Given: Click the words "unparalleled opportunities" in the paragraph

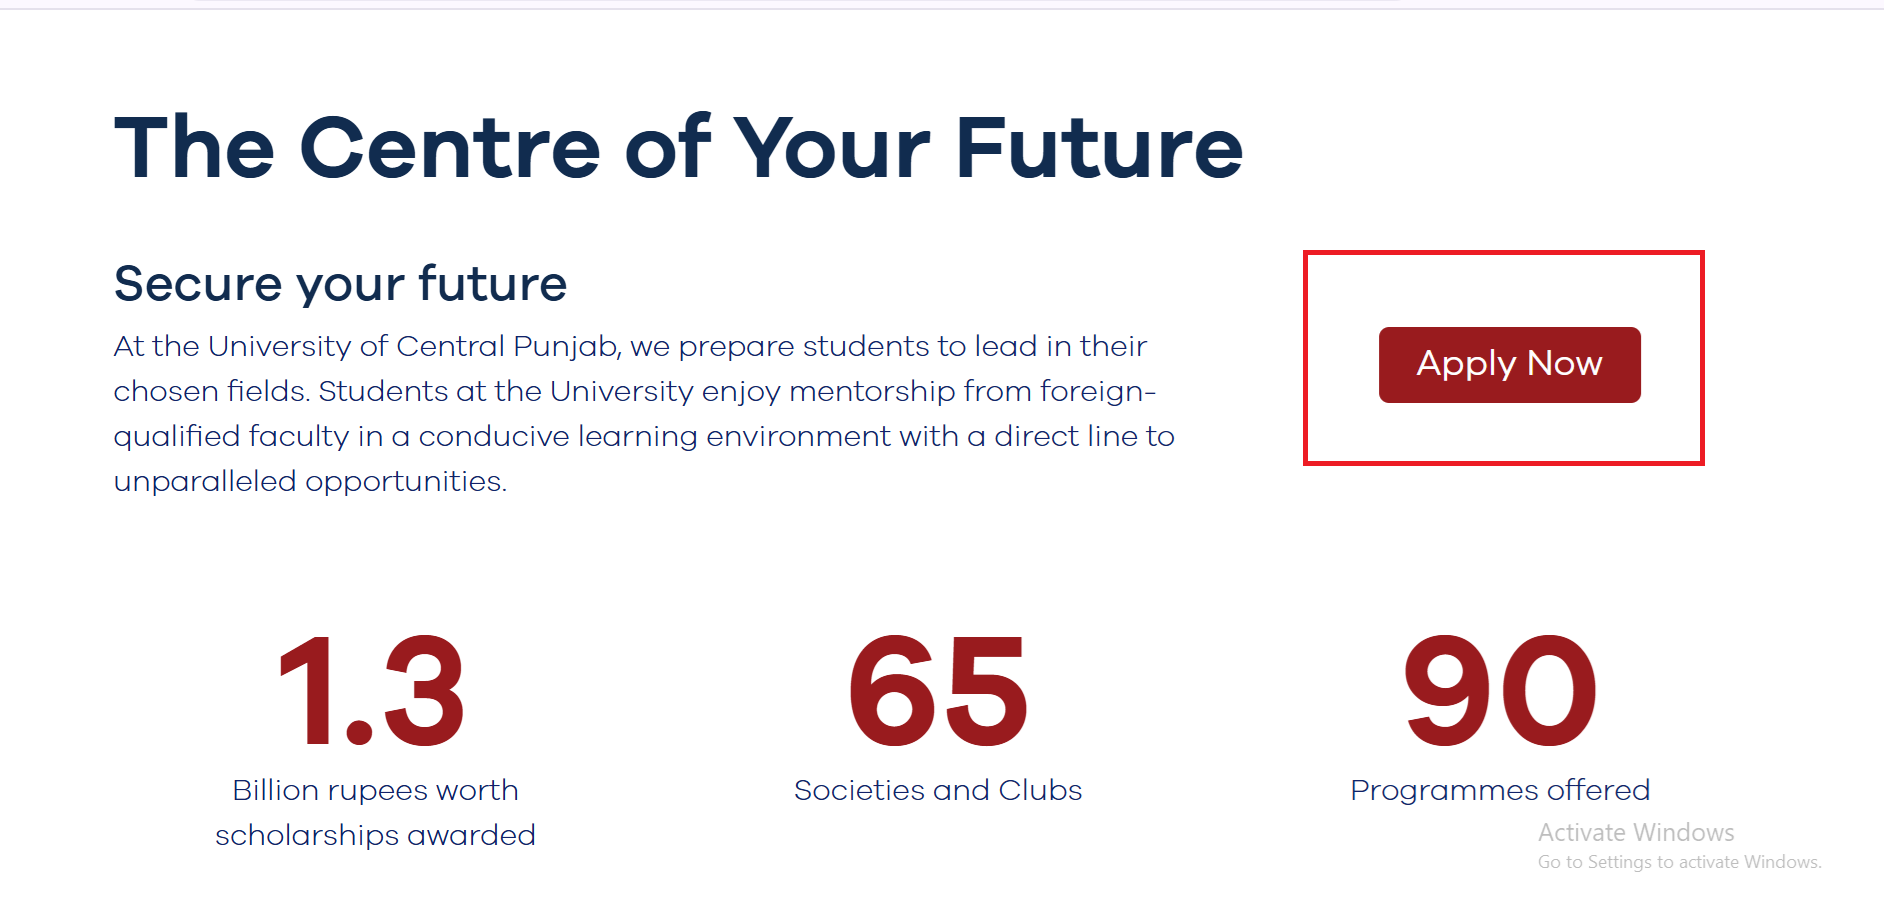Looking at the screenshot, I should point(309,481).
